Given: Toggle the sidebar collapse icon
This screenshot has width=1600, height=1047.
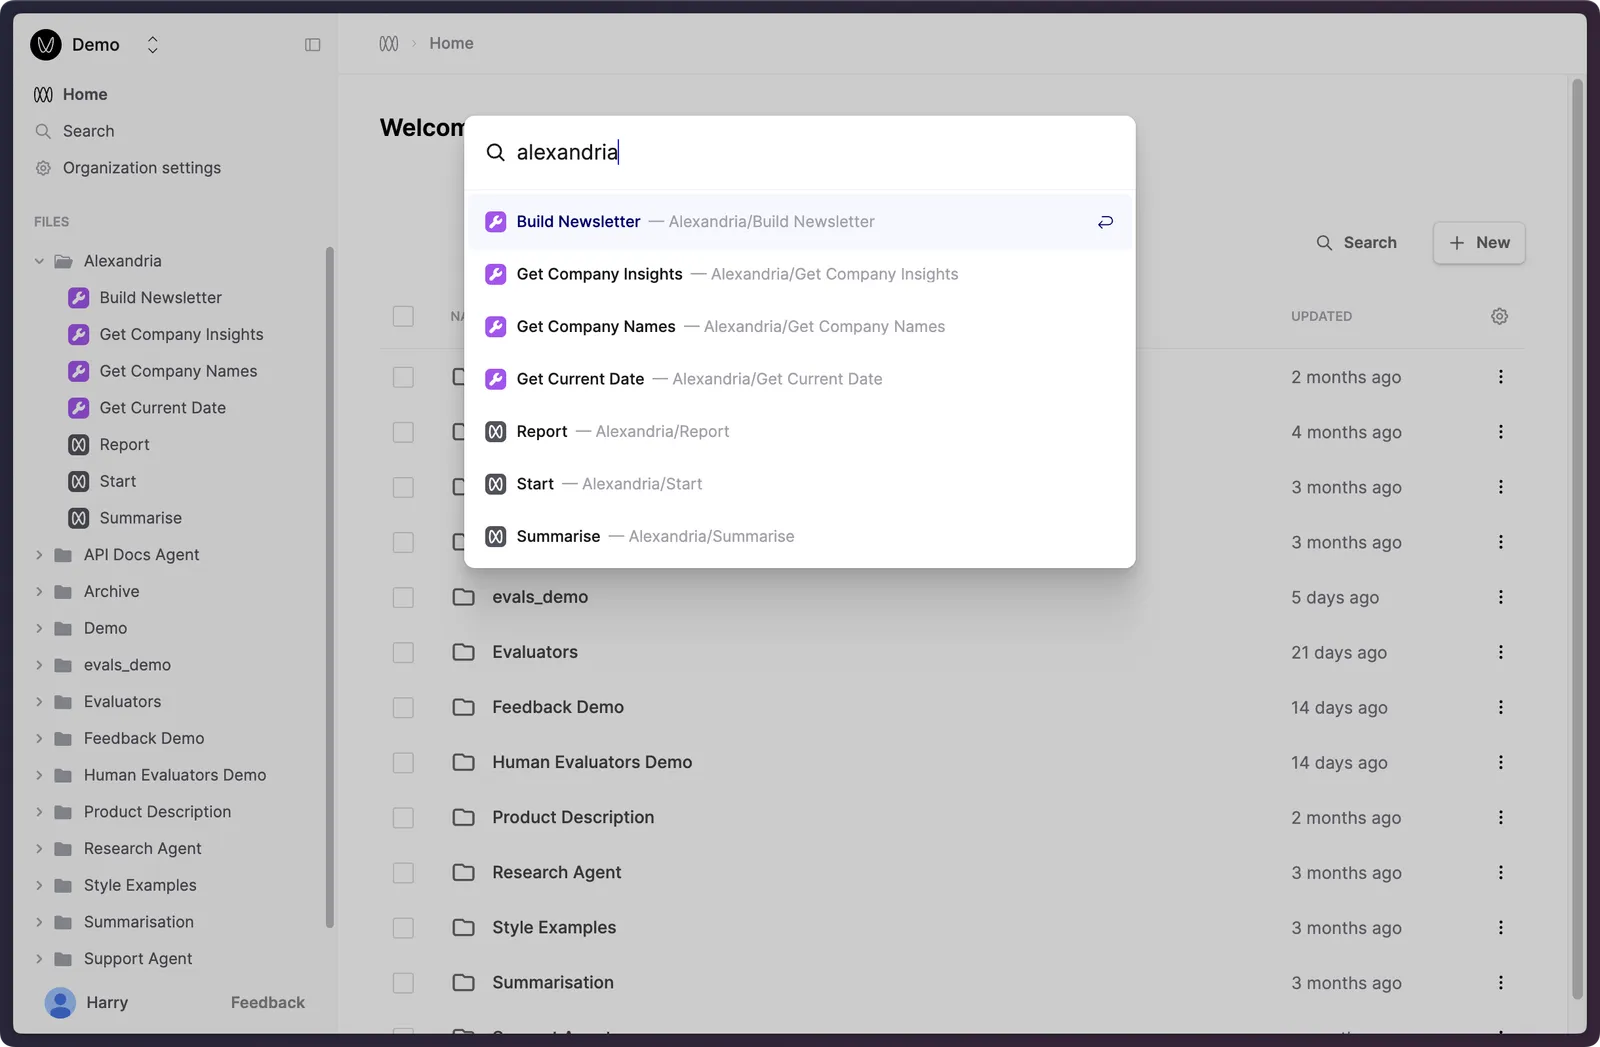Looking at the screenshot, I should [312, 45].
